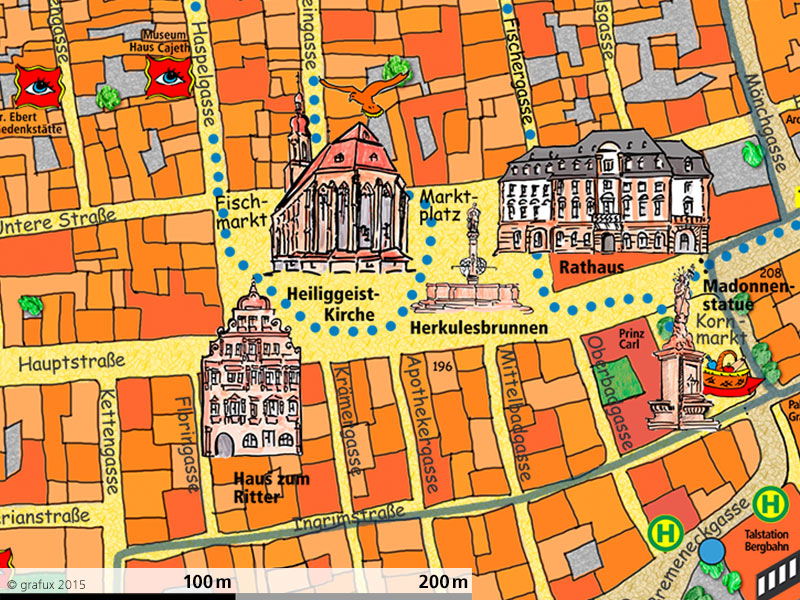The width and height of the screenshot is (800, 600).
Task: Click the 'Mittelbadgasse' street label
Action: pos(516,414)
